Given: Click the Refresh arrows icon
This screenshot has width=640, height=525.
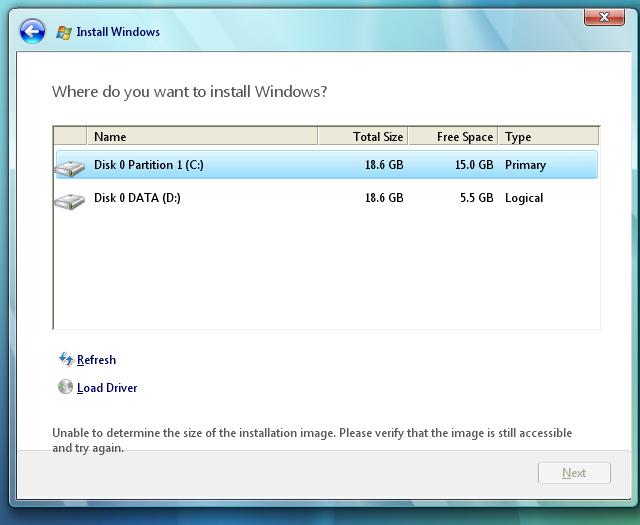Looking at the screenshot, I should click(x=66, y=360).
